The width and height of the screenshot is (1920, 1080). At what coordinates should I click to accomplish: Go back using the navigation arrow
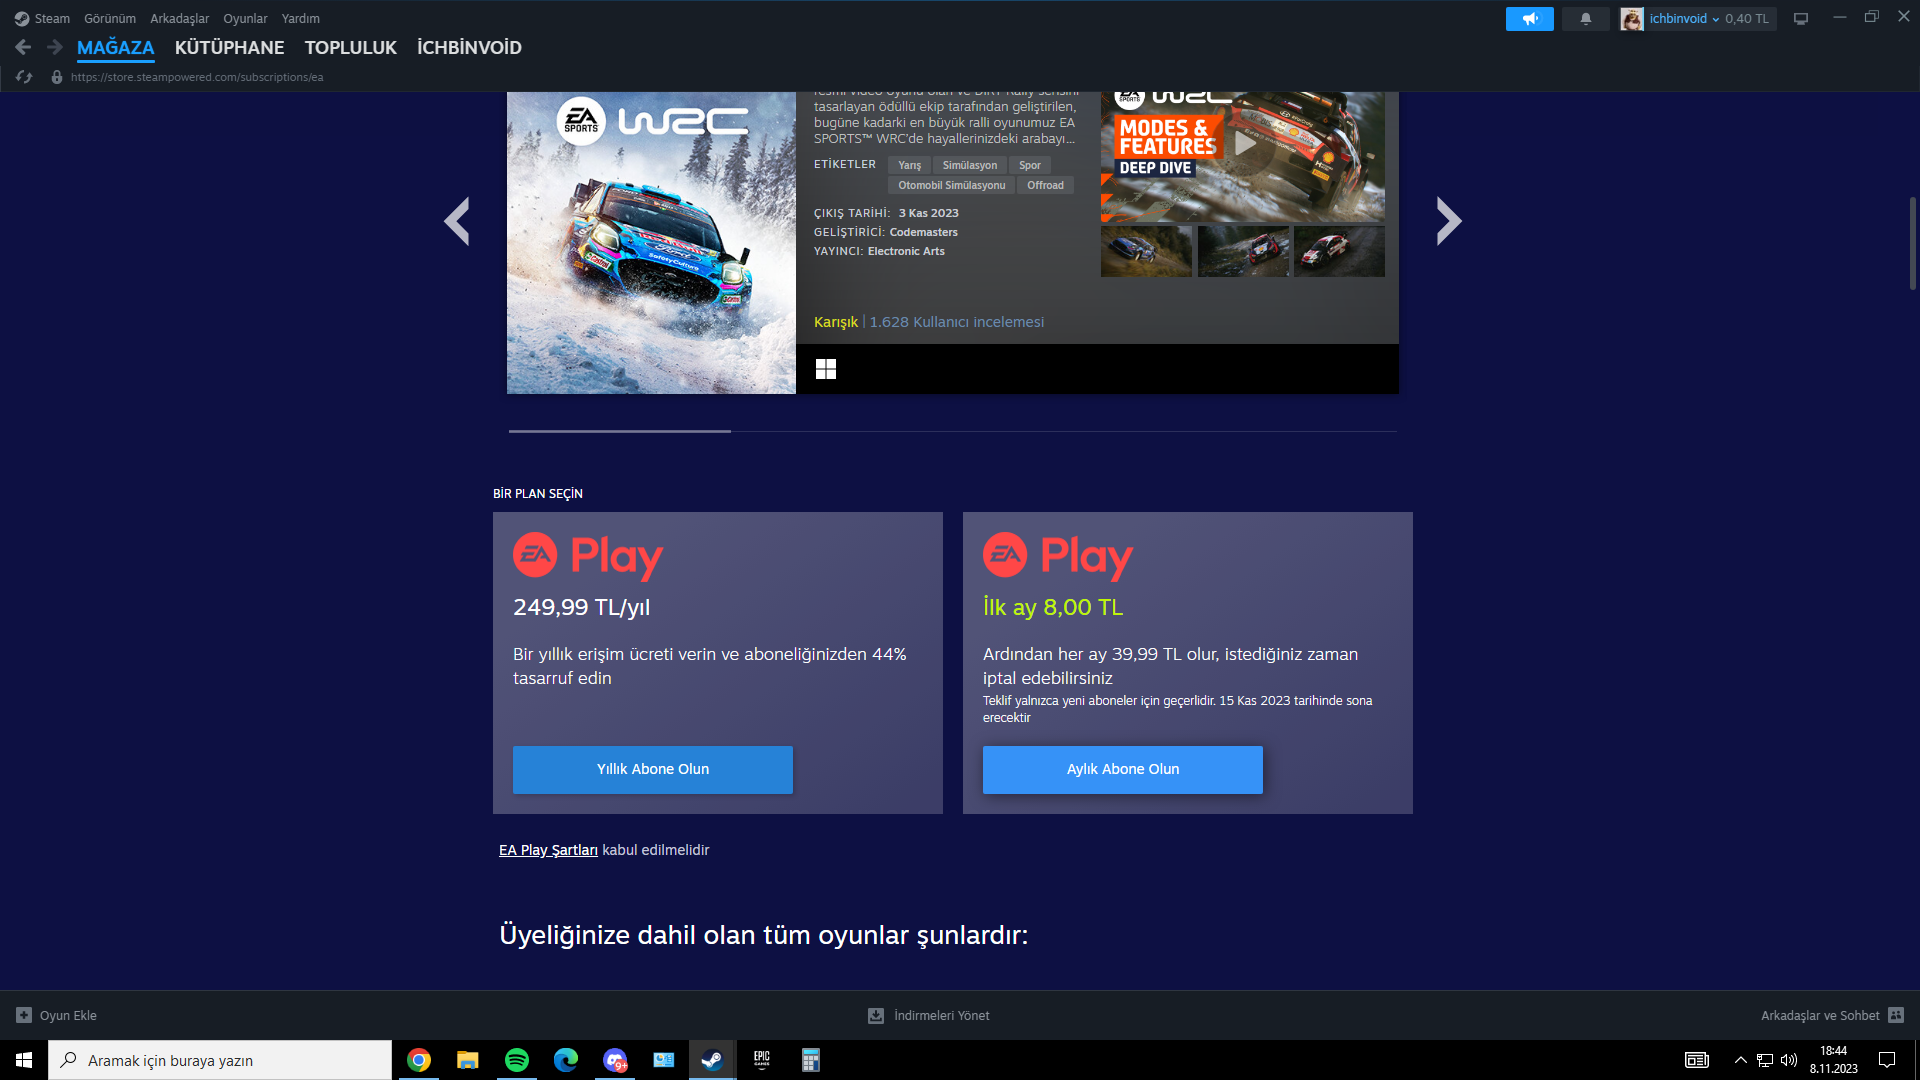pyautogui.click(x=23, y=47)
